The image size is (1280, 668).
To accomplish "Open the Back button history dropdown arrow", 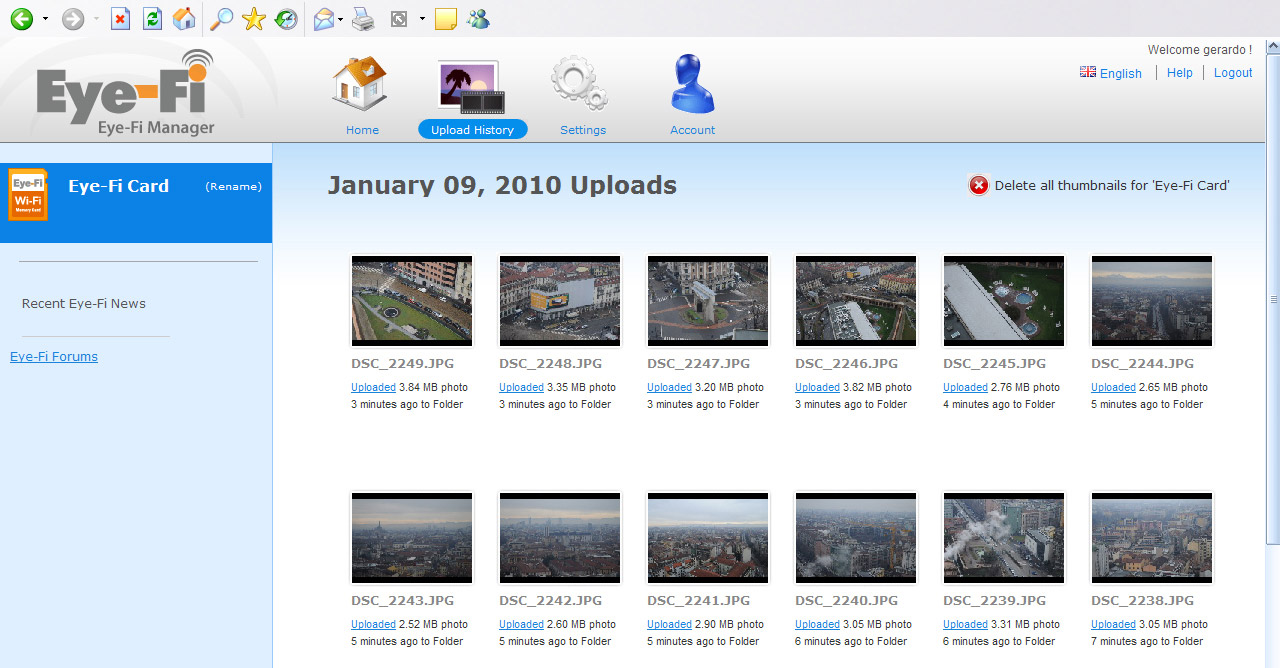I will [45, 19].
